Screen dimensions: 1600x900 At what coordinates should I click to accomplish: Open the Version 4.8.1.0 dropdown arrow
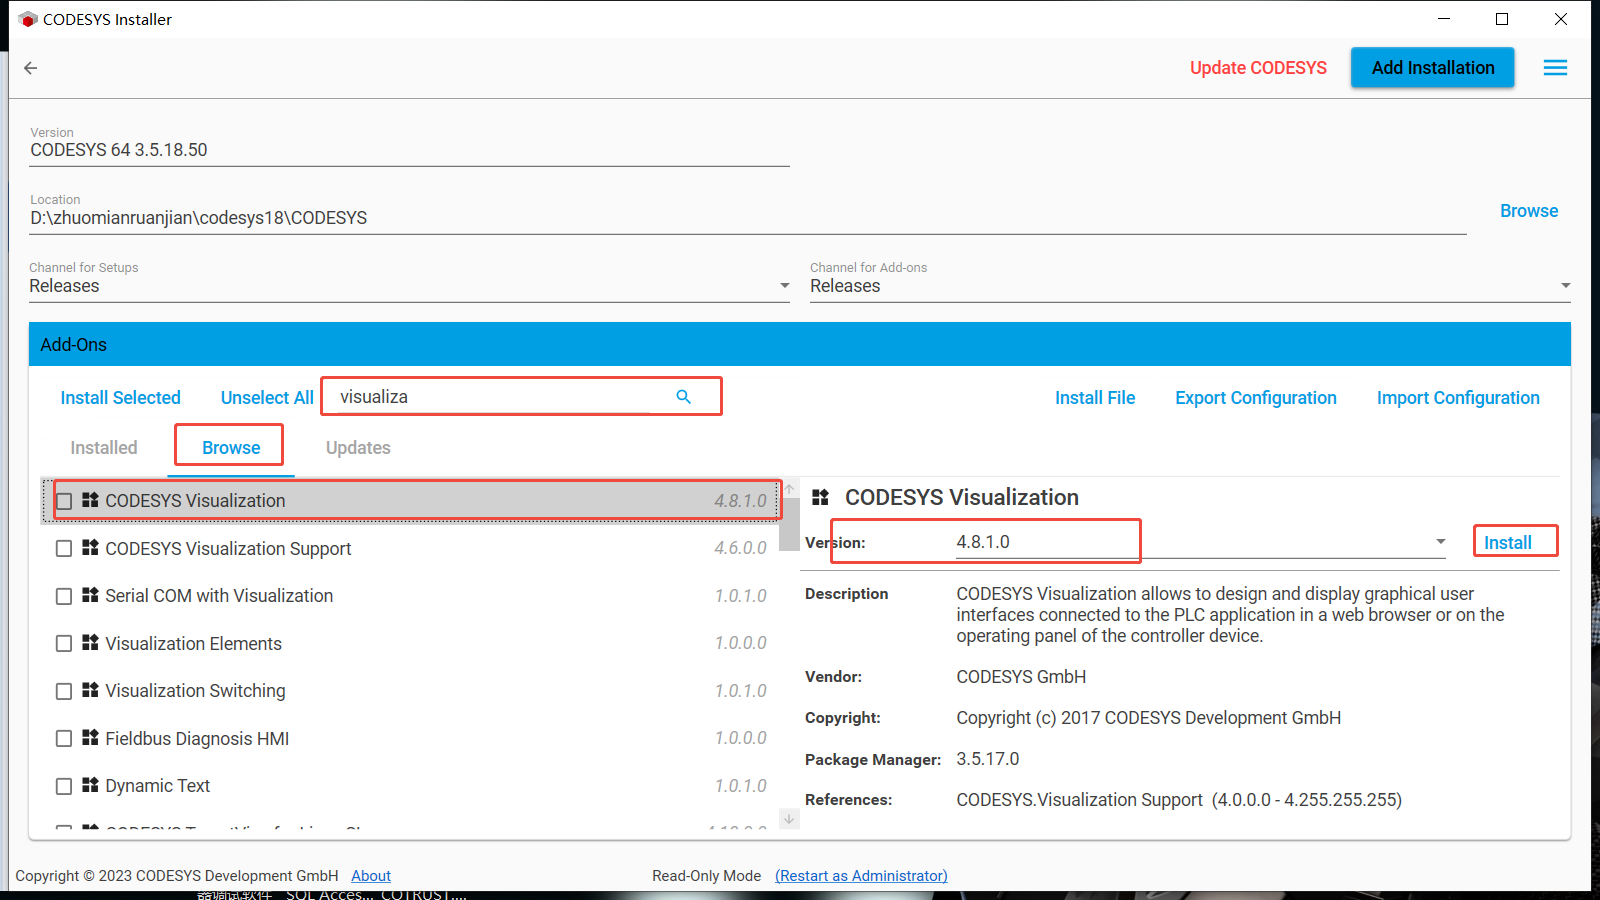(x=1441, y=542)
